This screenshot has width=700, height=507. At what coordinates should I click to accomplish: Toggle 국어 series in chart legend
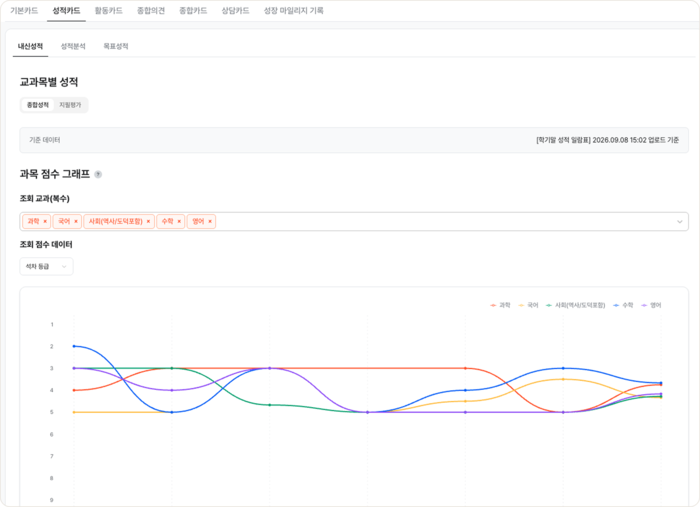pos(529,305)
